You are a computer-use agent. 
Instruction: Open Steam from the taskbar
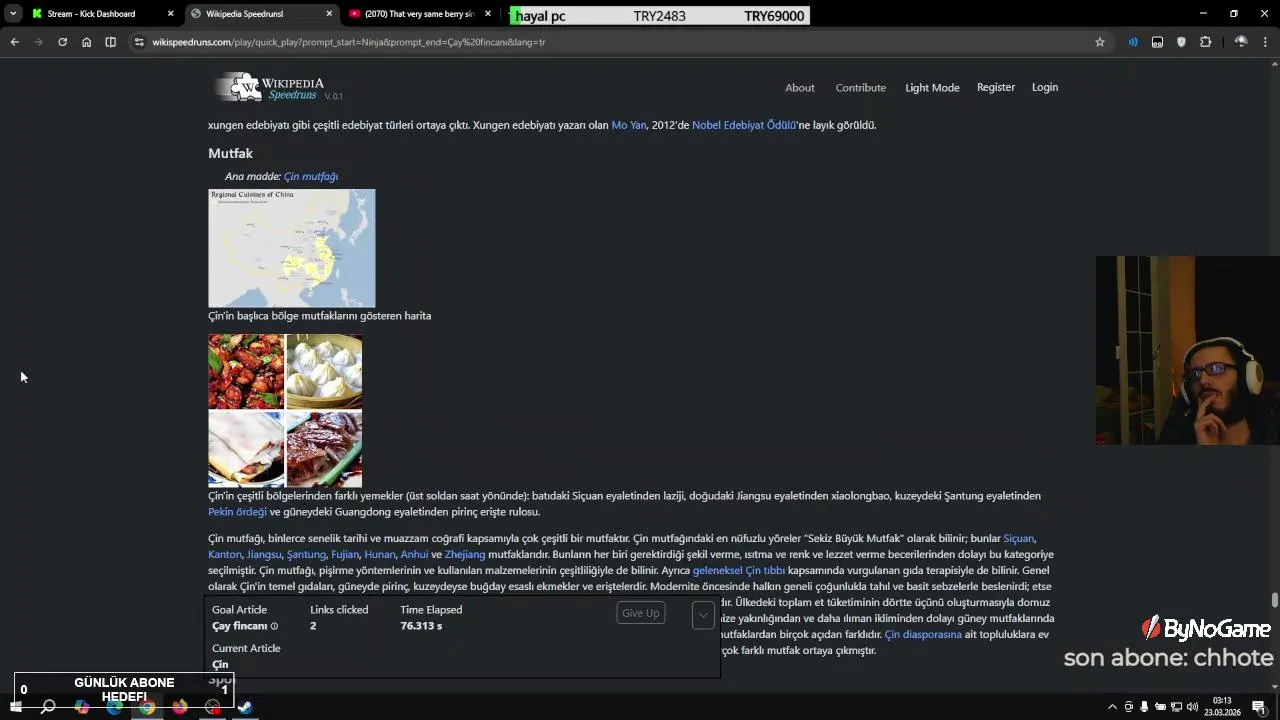[245, 707]
